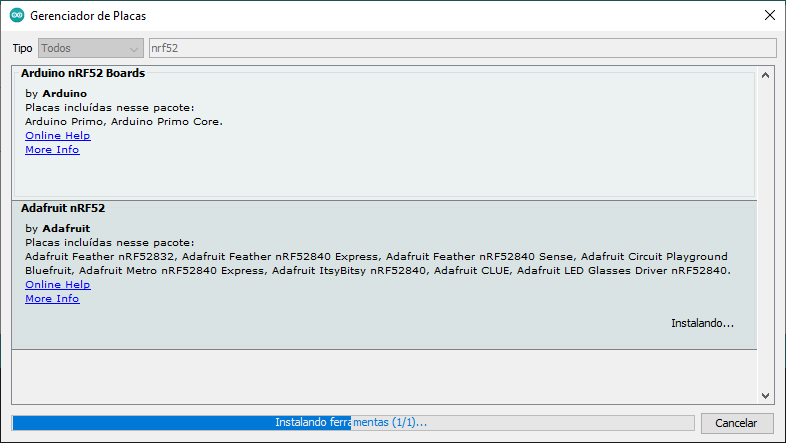The image size is (786, 443).
Task: Click the Gerenciador de Placas window title
Action: pyautogui.click(x=88, y=16)
